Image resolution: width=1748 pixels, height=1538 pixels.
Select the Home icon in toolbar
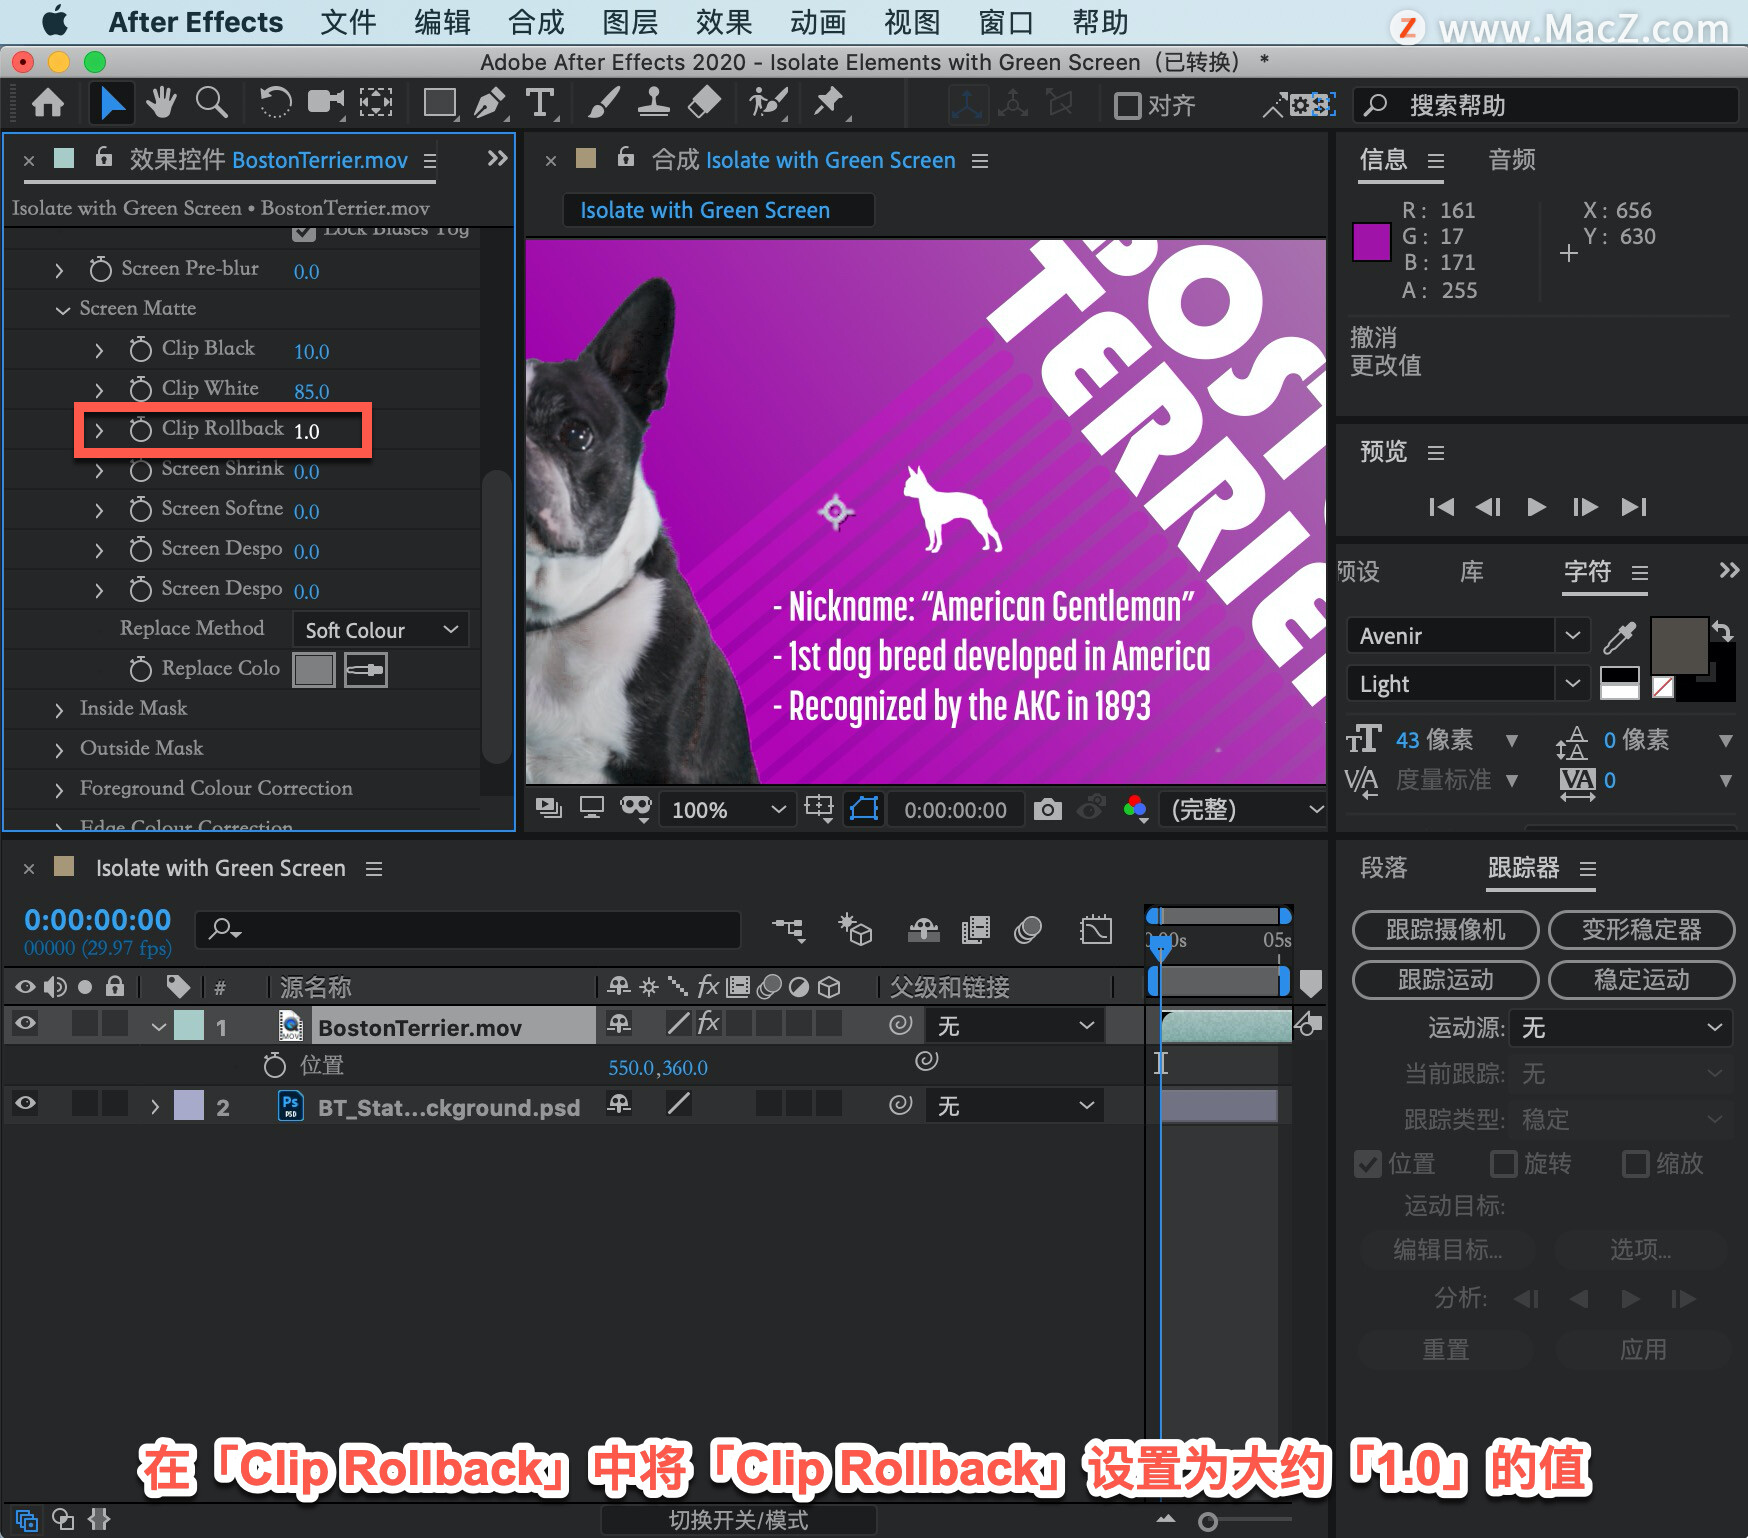coord(48,103)
